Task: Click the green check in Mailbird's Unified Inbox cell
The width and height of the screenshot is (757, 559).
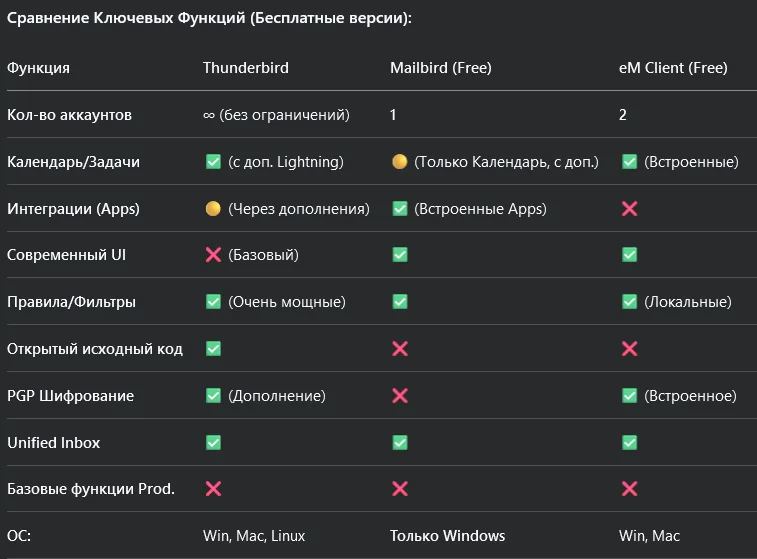Action: 400,443
